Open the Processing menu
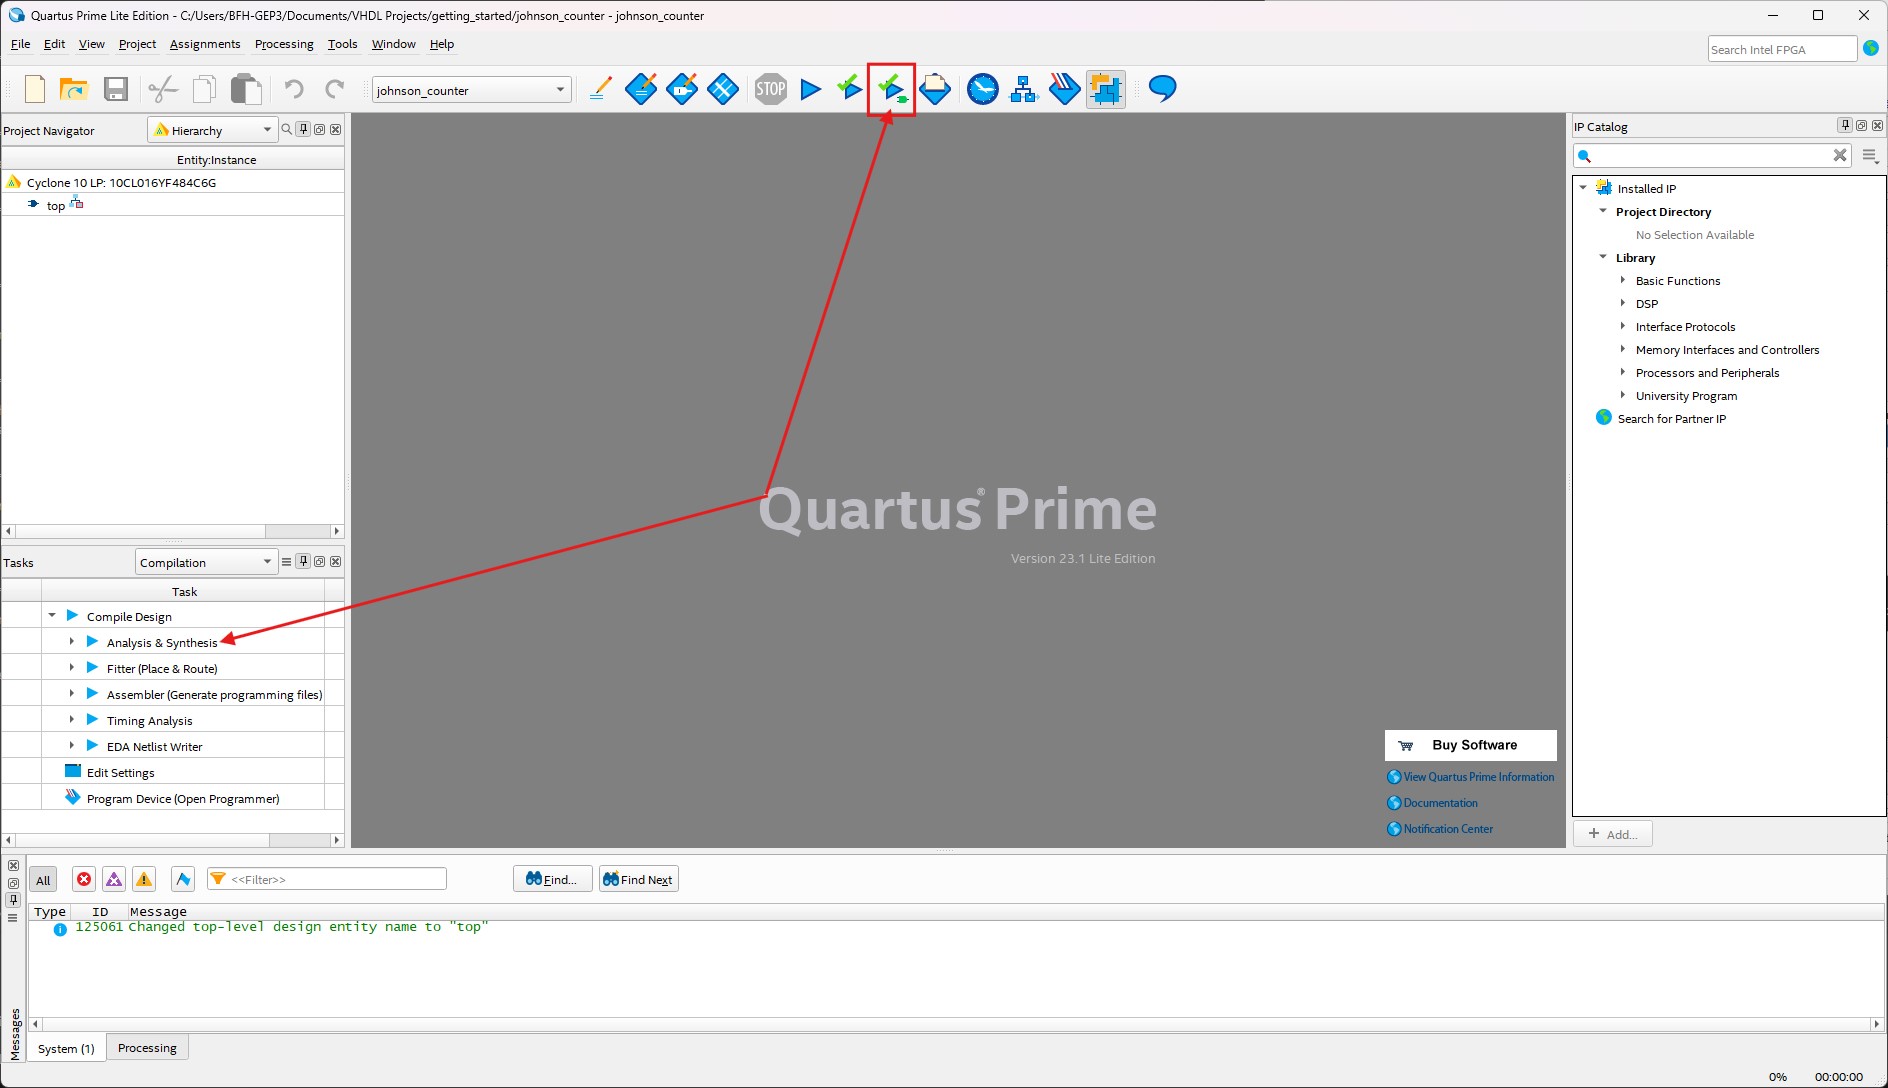The image size is (1888, 1088). pos(284,44)
